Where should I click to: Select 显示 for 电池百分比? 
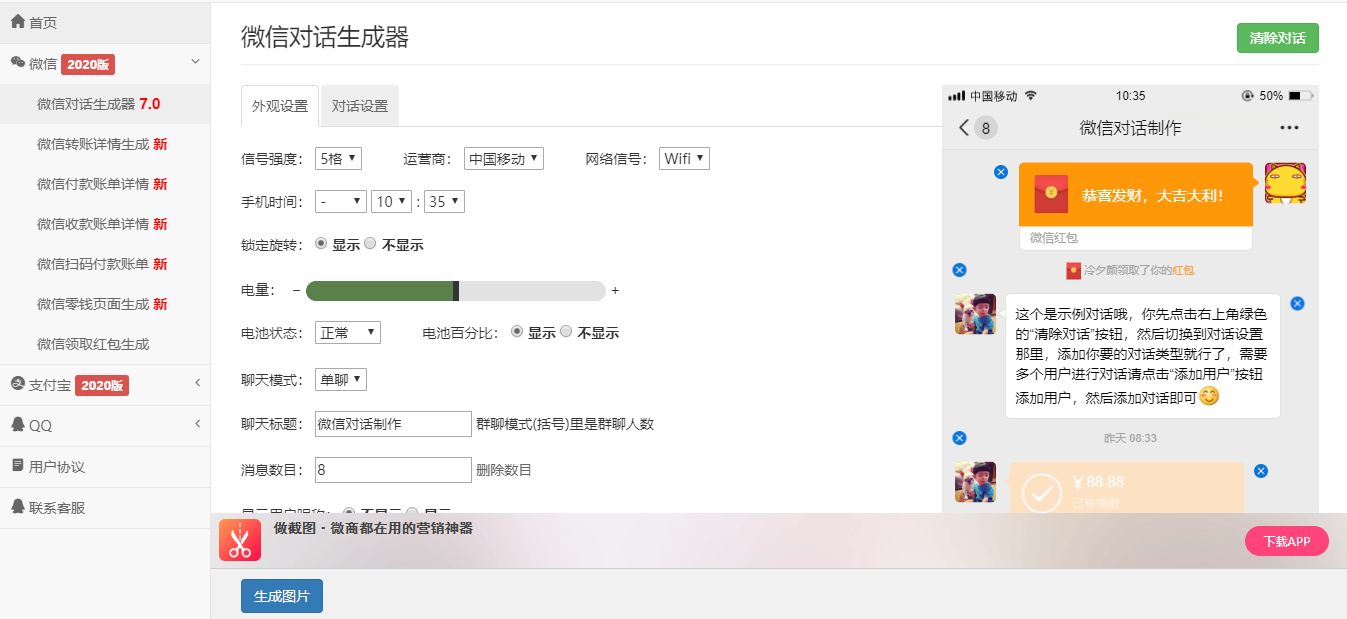click(x=517, y=331)
